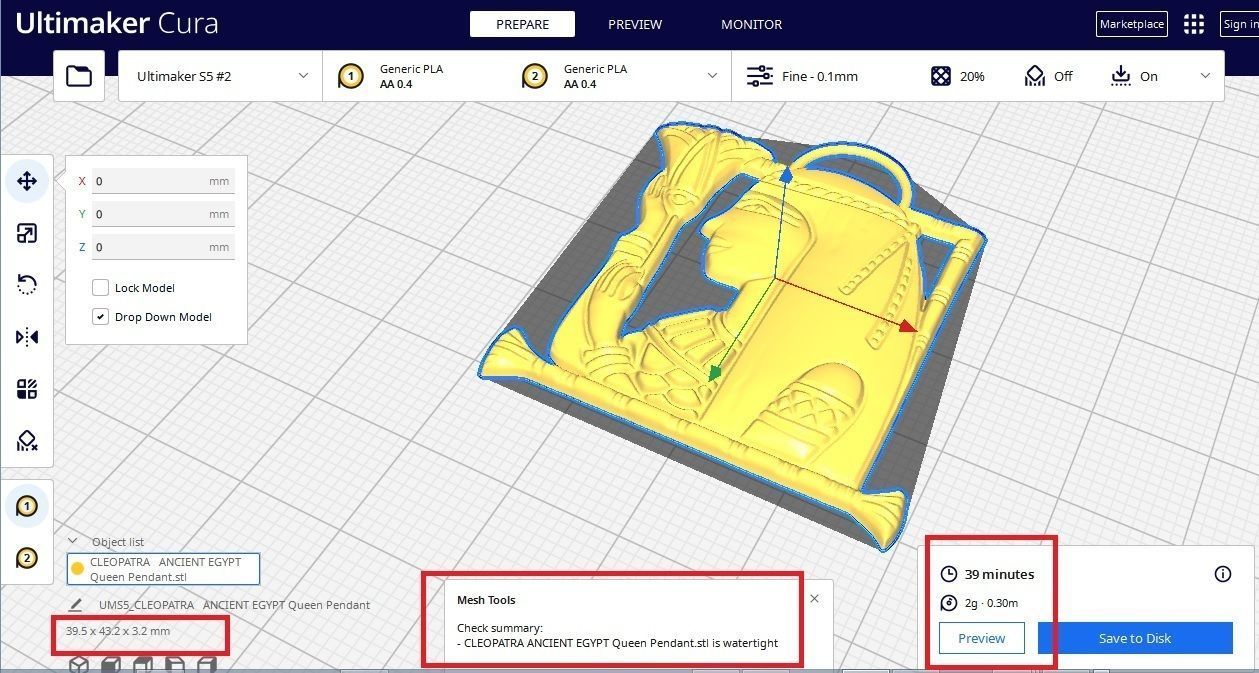Click the X position input field
The height and width of the screenshot is (673, 1259).
[163, 181]
